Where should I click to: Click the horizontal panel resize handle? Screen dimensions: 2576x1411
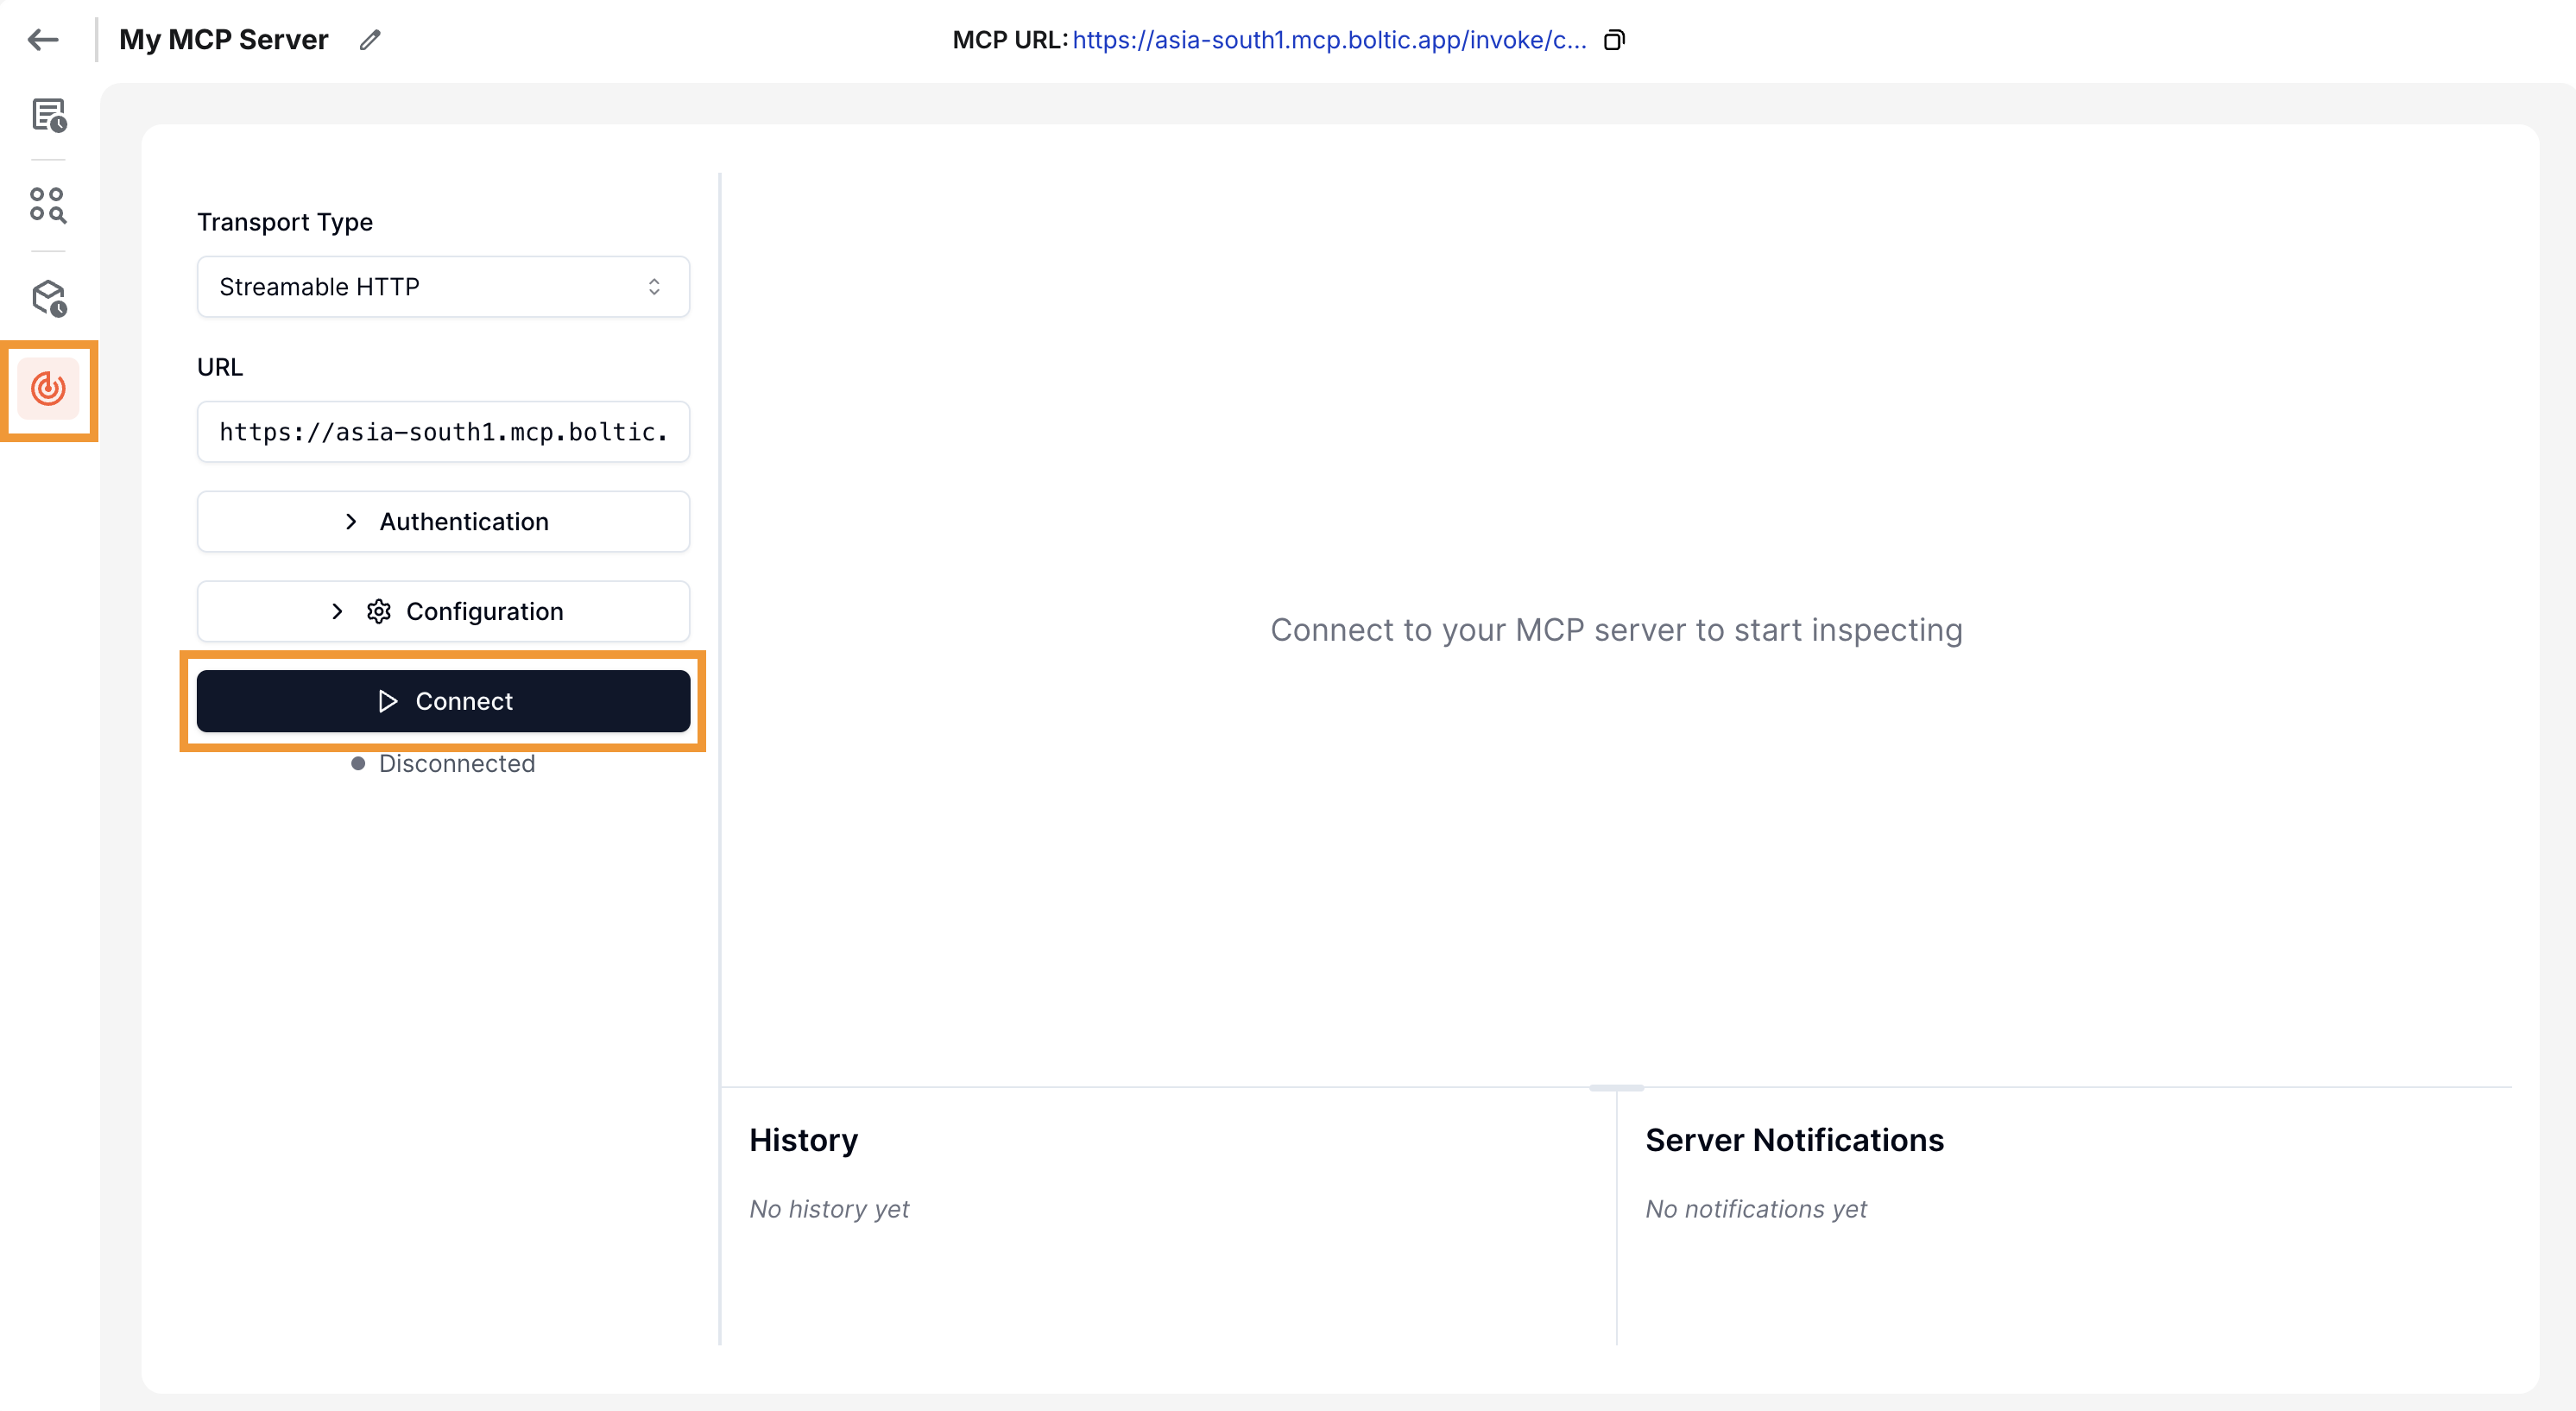(x=1616, y=1087)
